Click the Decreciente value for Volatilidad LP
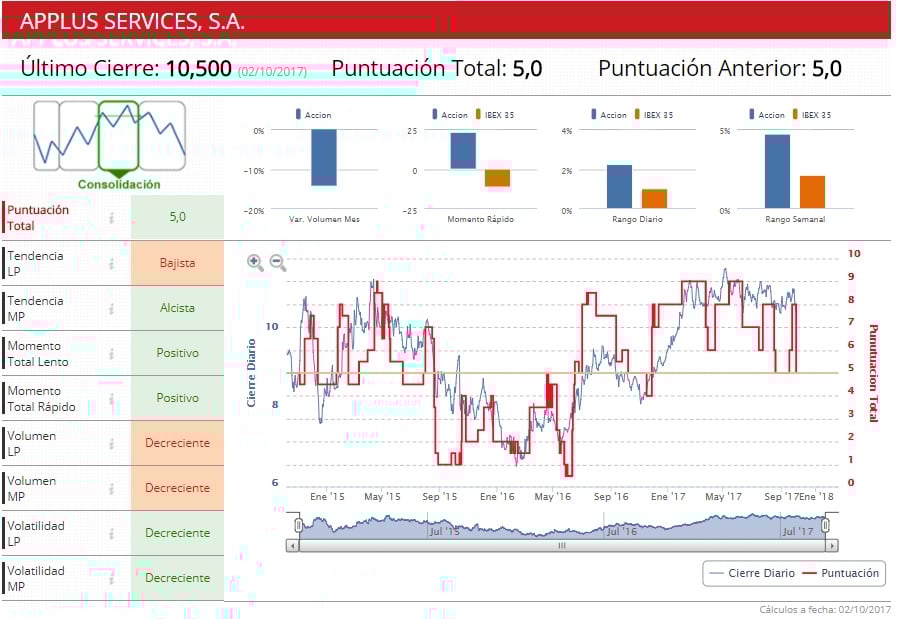 pyautogui.click(x=177, y=533)
